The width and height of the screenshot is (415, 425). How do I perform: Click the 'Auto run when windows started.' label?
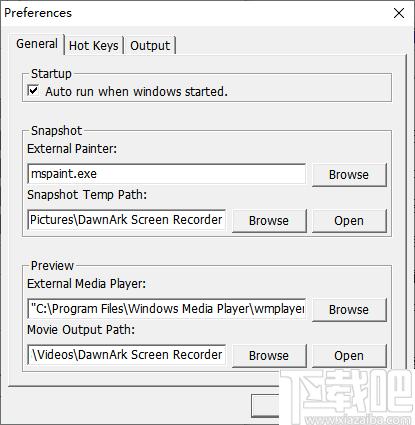(x=136, y=91)
